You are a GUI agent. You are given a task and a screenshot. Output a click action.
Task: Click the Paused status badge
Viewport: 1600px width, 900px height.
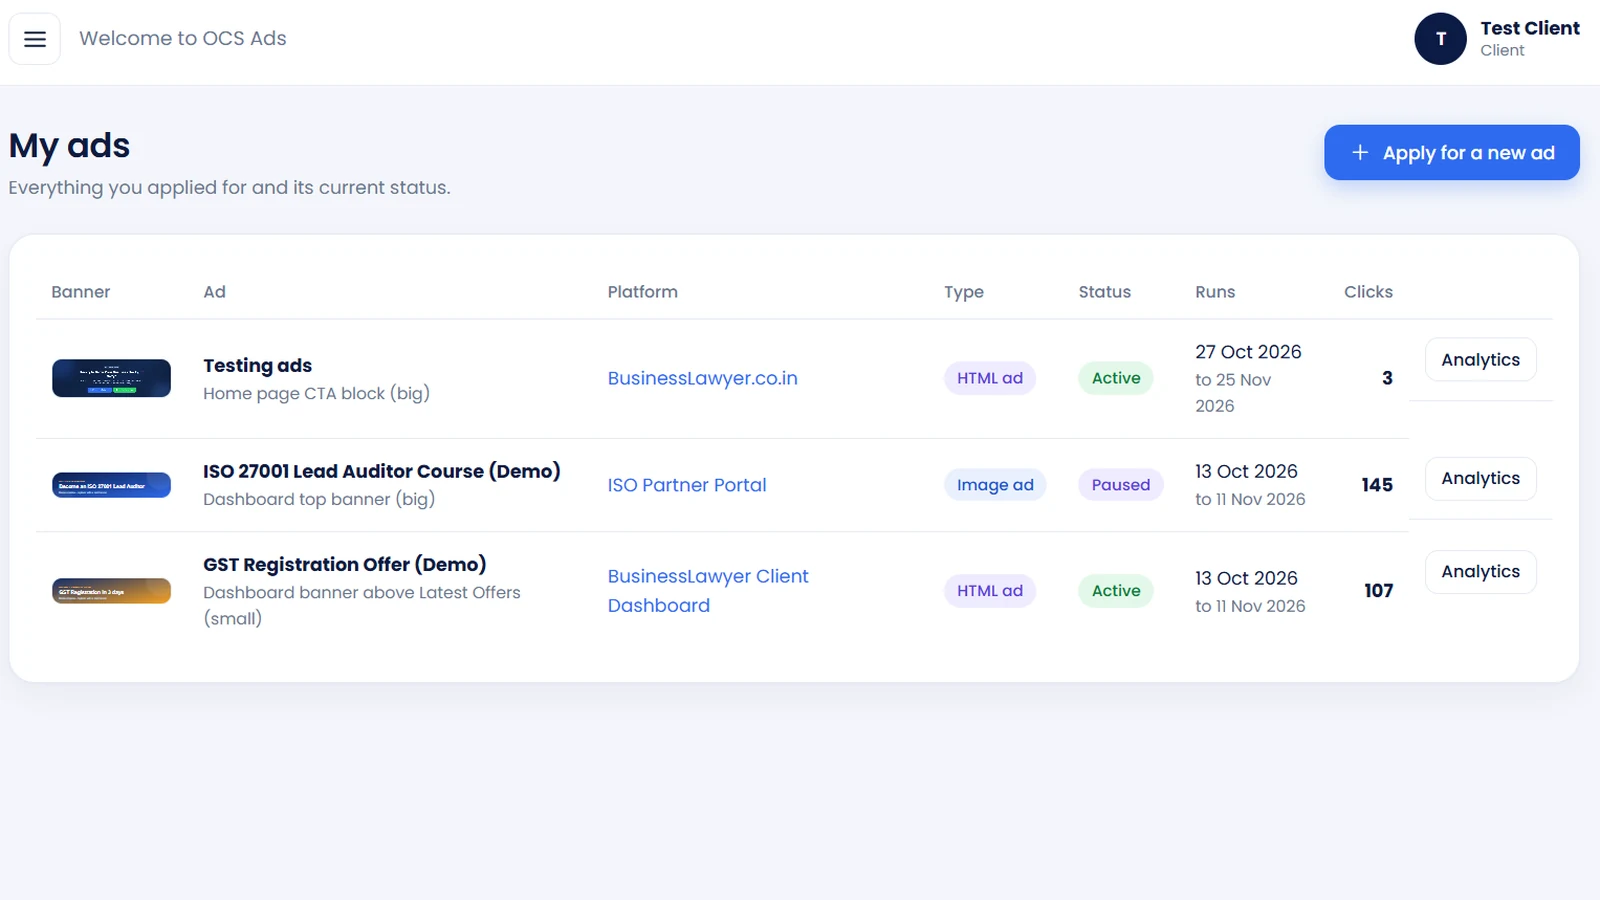1120,485
